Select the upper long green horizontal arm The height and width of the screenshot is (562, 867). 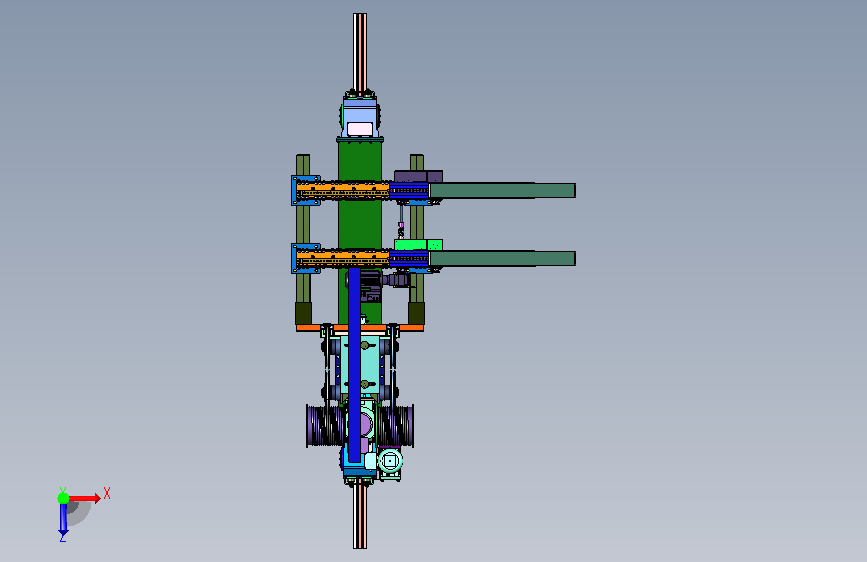502,190
